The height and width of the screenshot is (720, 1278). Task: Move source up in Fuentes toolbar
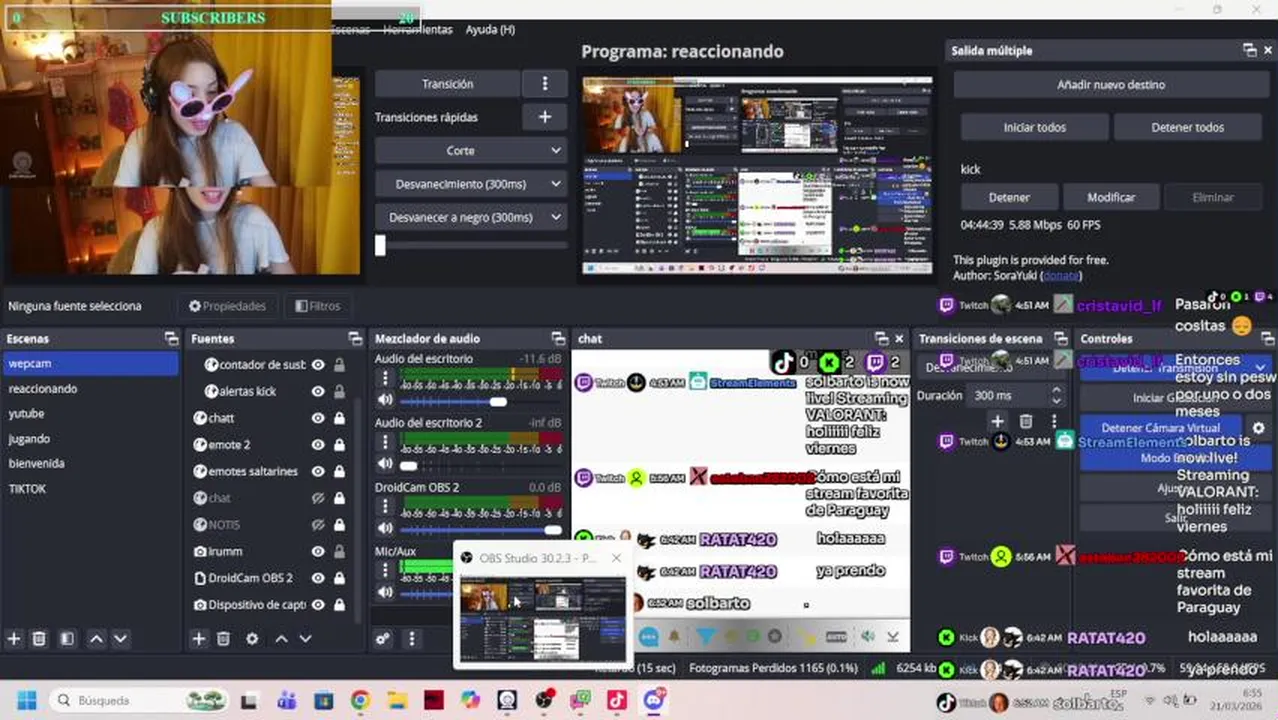281,638
